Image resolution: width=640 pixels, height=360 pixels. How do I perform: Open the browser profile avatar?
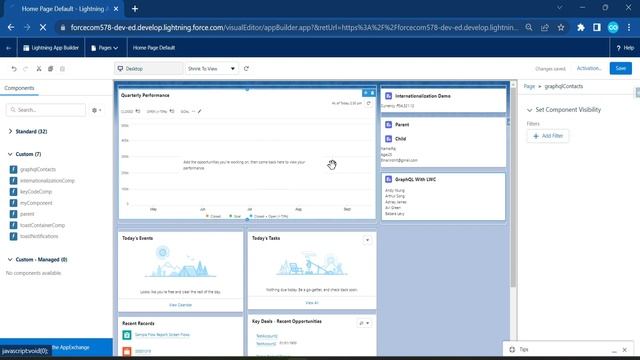[613, 27]
